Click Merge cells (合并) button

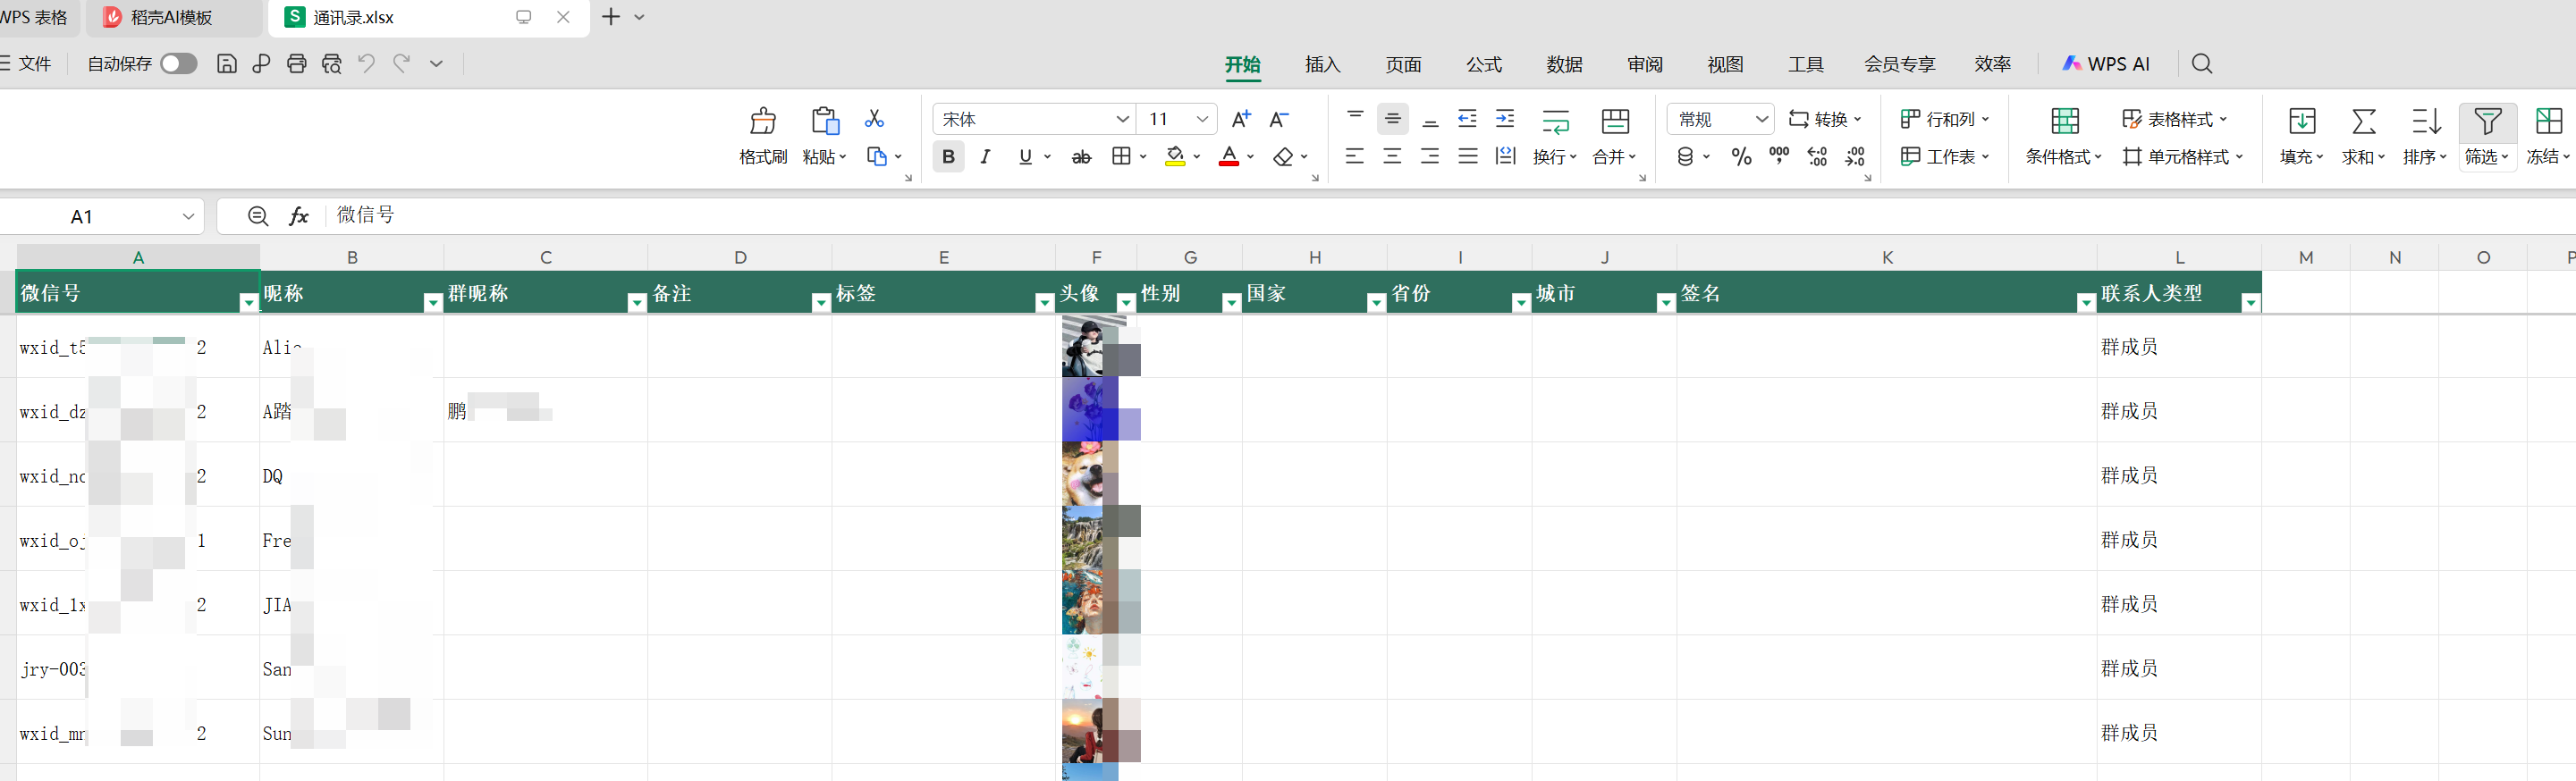[x=1615, y=136]
